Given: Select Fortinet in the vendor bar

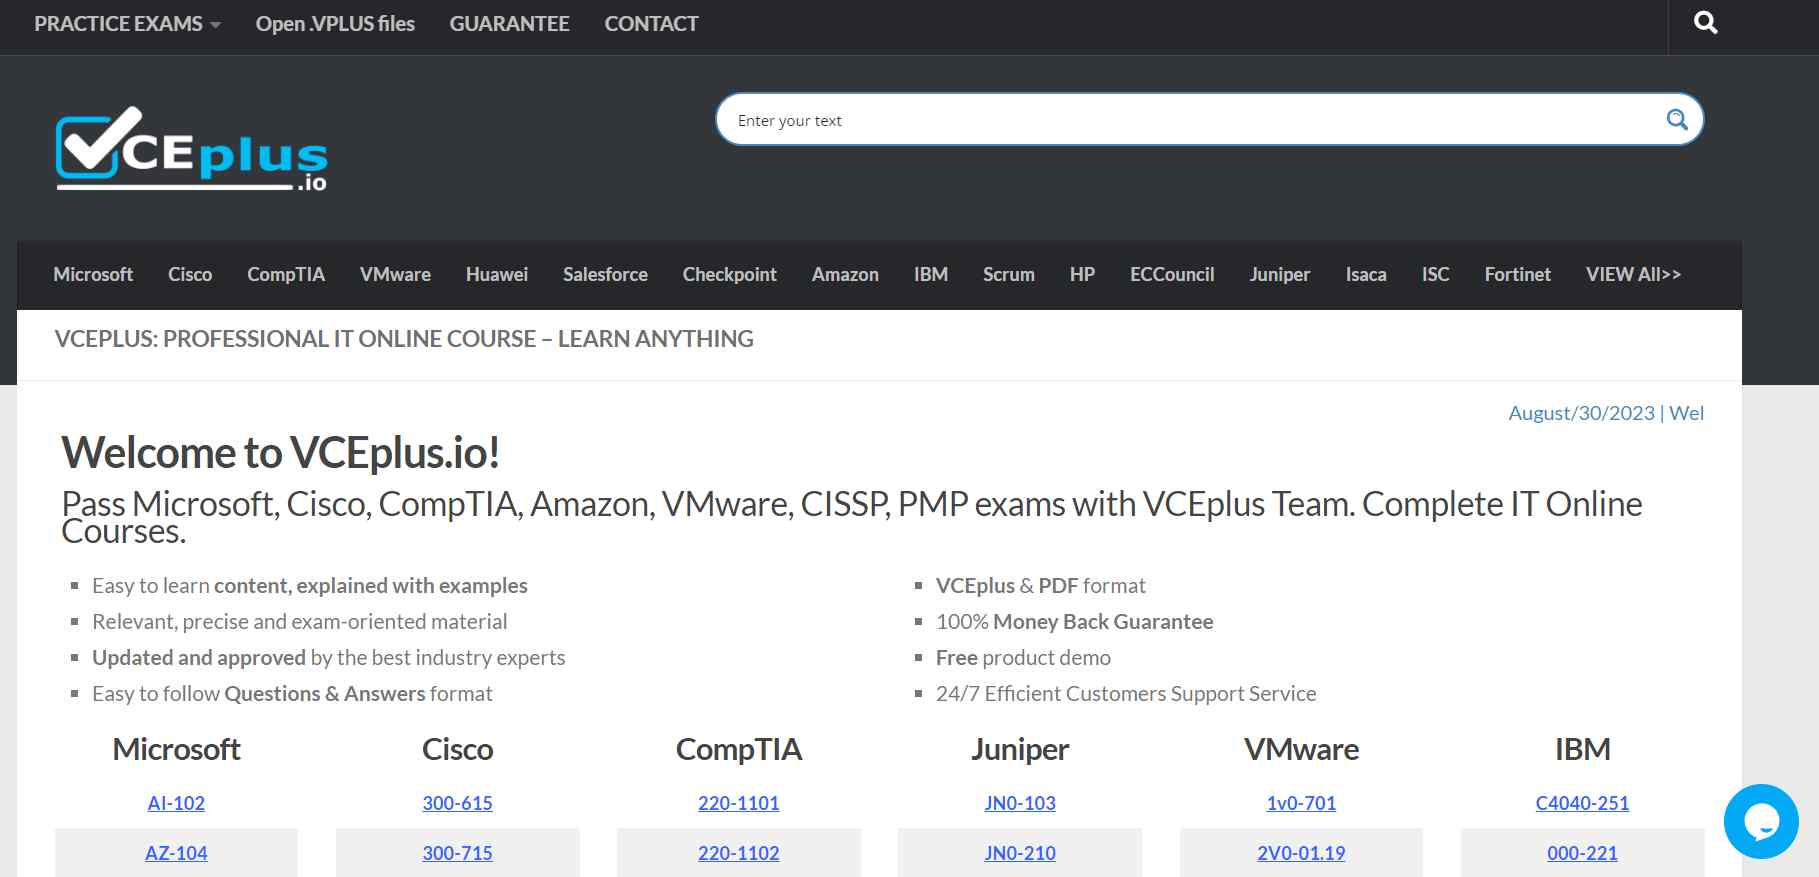Looking at the screenshot, I should tap(1517, 274).
